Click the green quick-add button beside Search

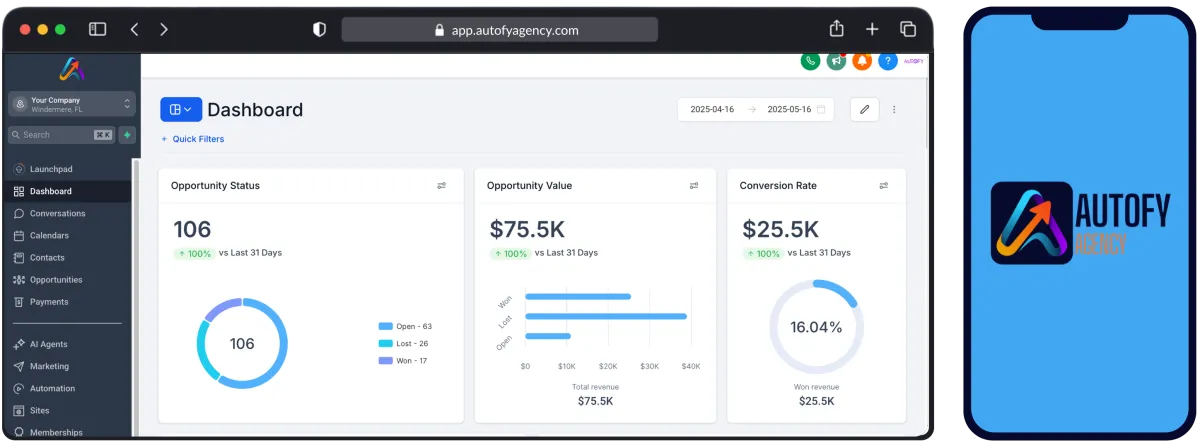(127, 135)
